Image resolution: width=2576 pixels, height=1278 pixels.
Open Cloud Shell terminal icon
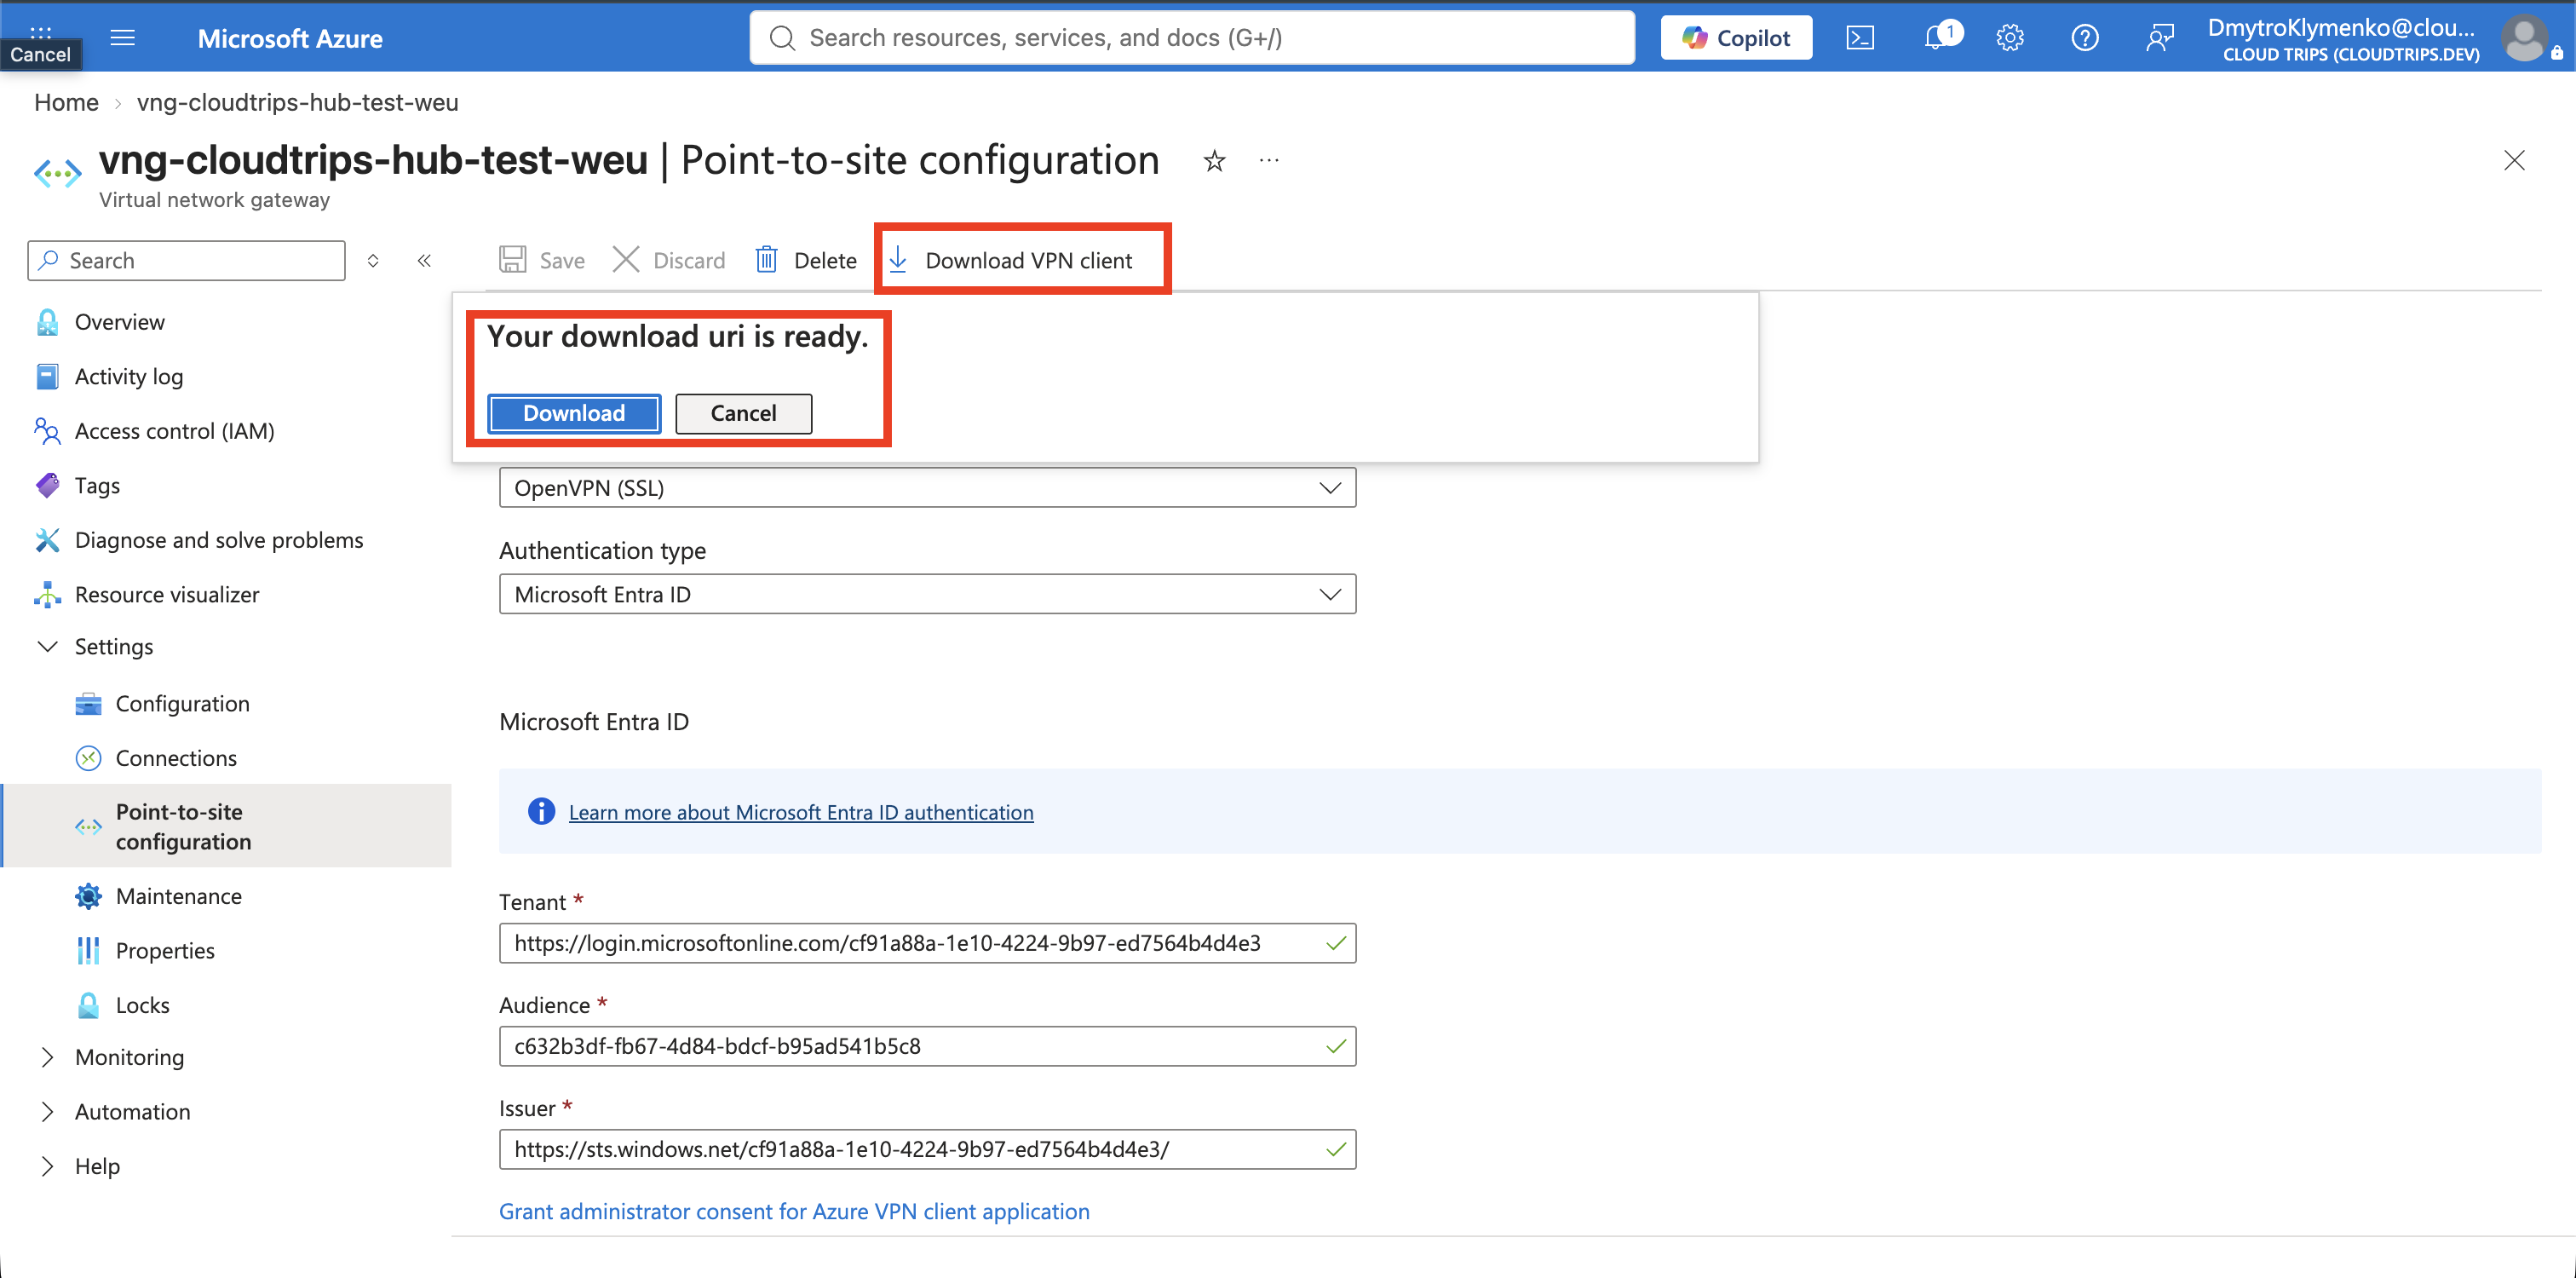pos(1859,38)
